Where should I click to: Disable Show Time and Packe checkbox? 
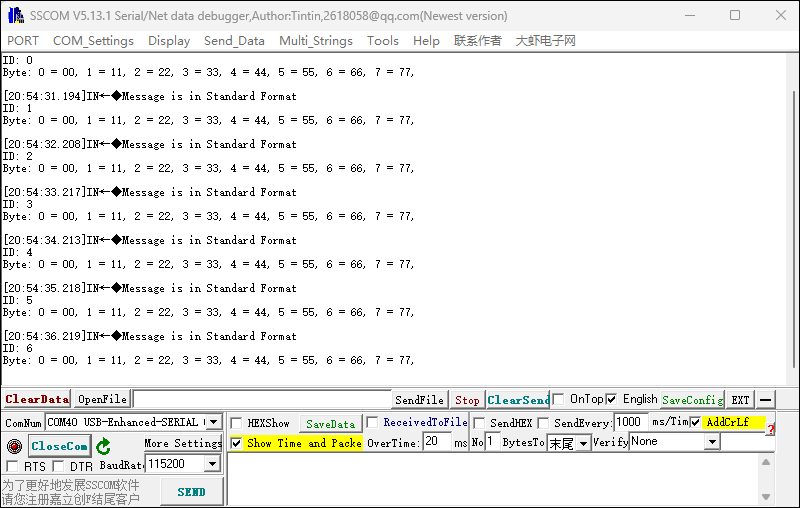[x=236, y=443]
